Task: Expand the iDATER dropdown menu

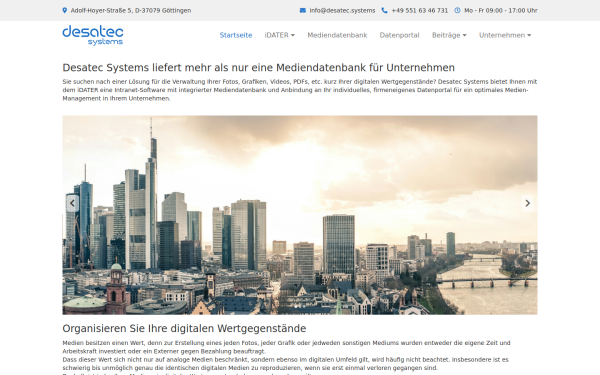Action: (x=280, y=35)
